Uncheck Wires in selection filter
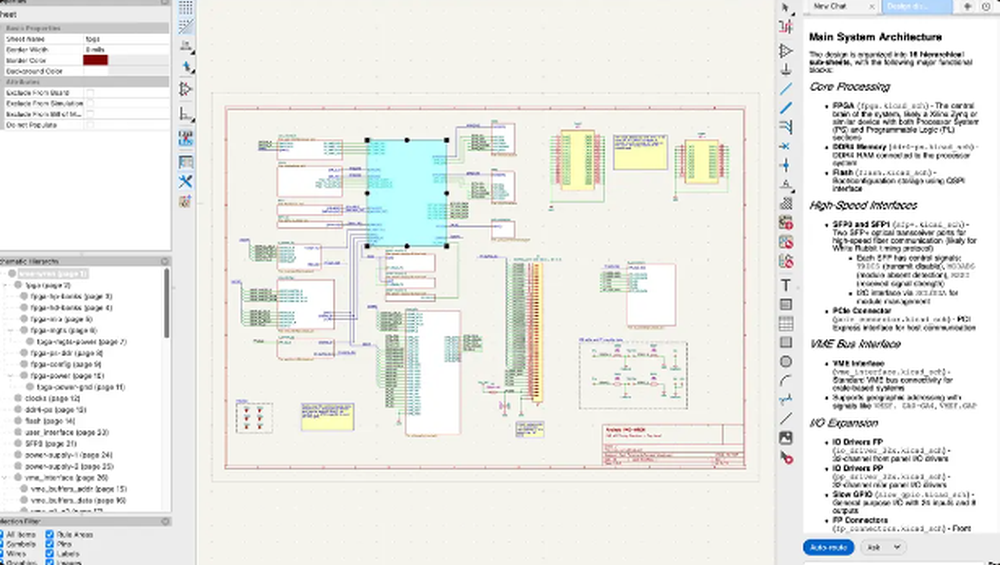 click(x=1, y=554)
